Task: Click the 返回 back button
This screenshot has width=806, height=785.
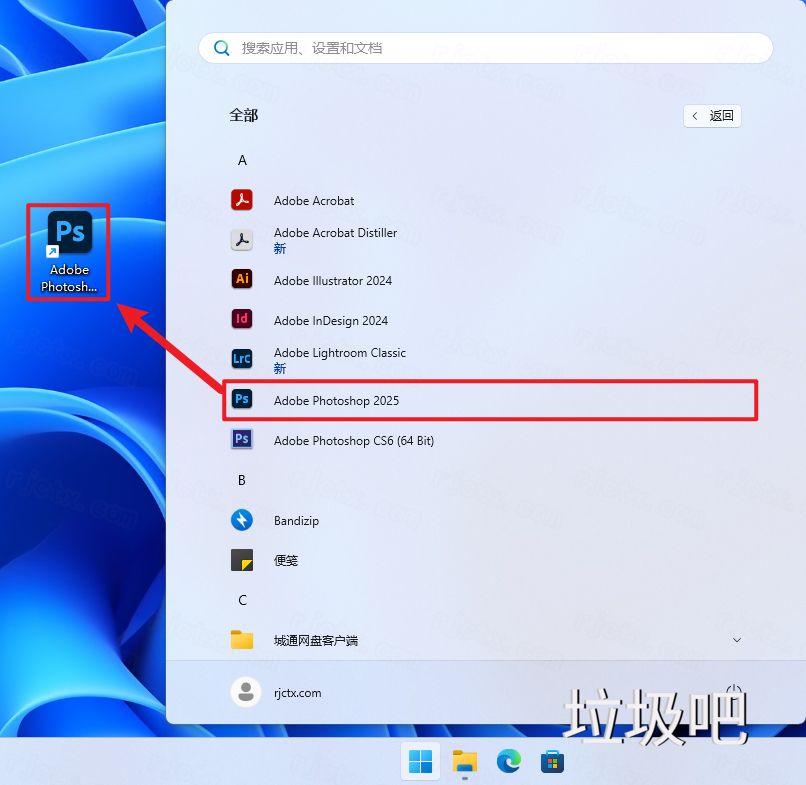Action: (x=711, y=115)
